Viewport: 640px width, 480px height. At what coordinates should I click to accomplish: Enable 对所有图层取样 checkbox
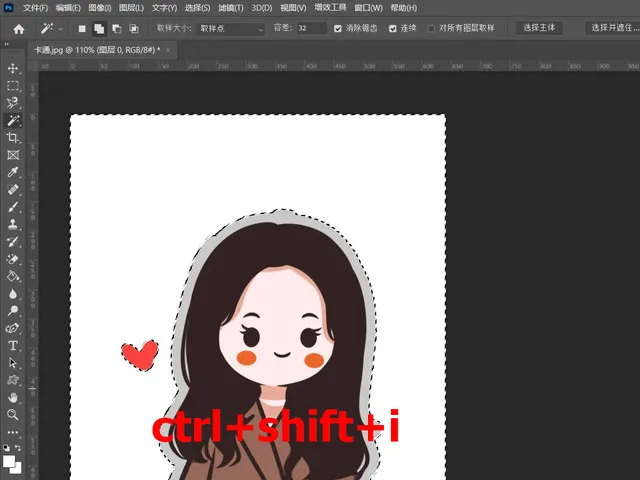[x=431, y=29]
